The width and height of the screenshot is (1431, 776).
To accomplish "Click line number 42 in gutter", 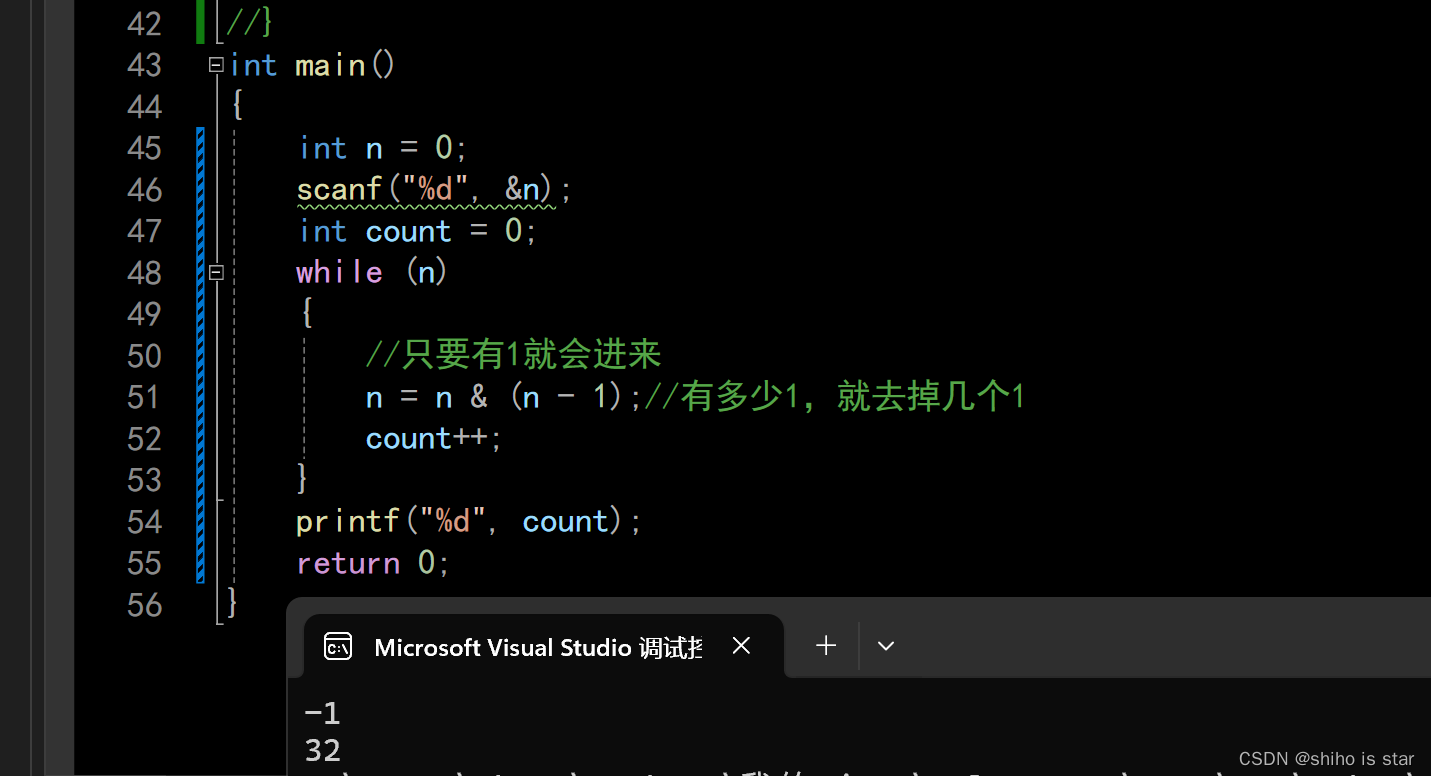I will pos(145,24).
